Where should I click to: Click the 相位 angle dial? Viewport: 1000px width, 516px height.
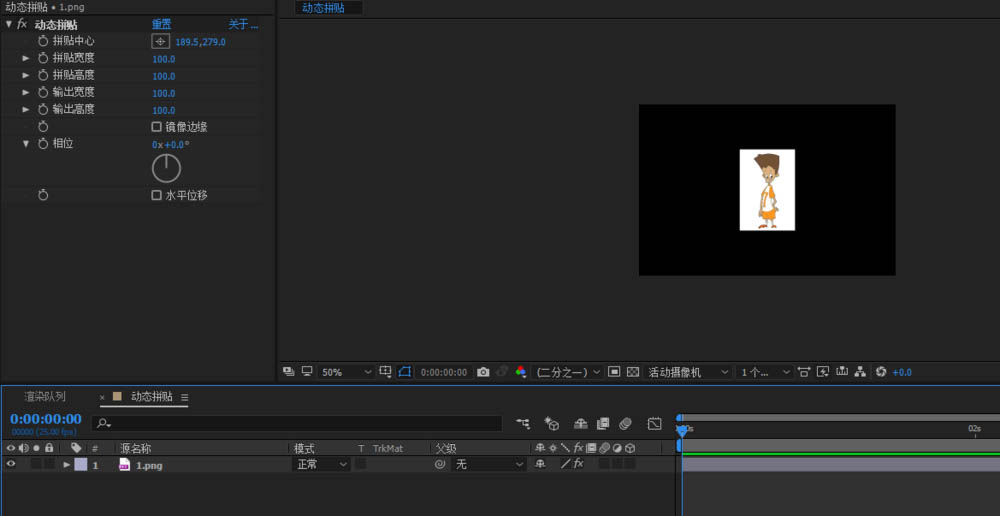tap(166, 168)
